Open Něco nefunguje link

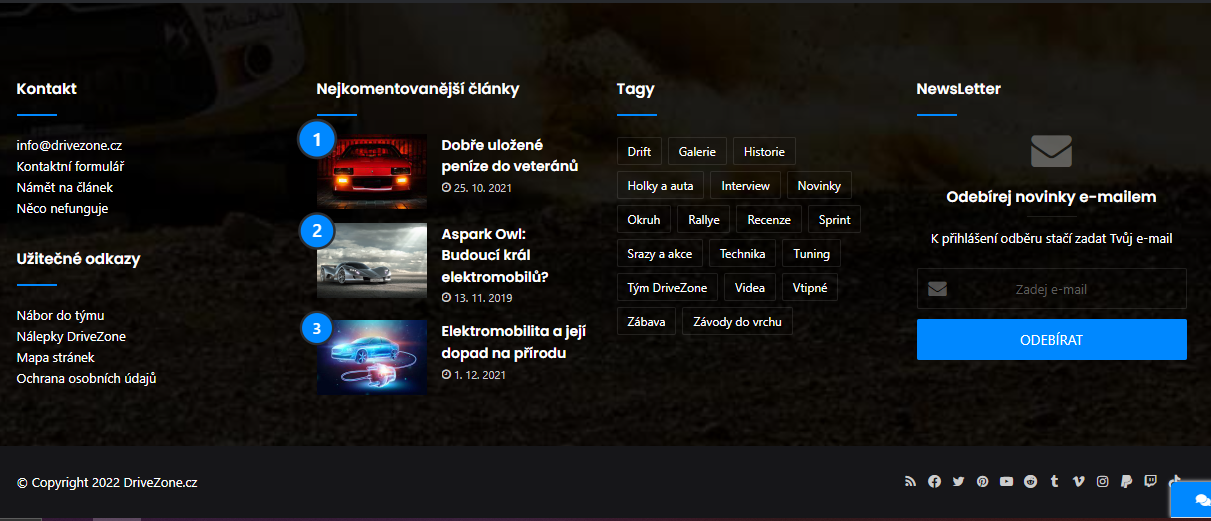coord(62,208)
